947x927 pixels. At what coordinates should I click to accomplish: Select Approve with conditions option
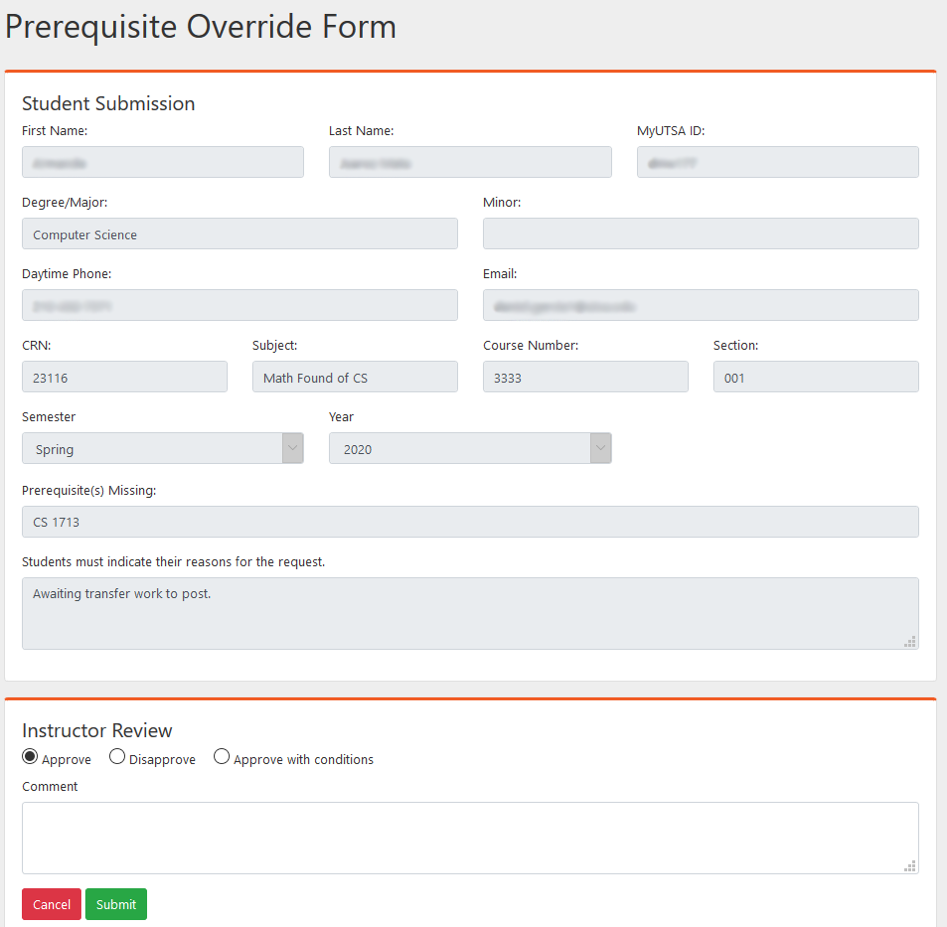[x=222, y=756]
